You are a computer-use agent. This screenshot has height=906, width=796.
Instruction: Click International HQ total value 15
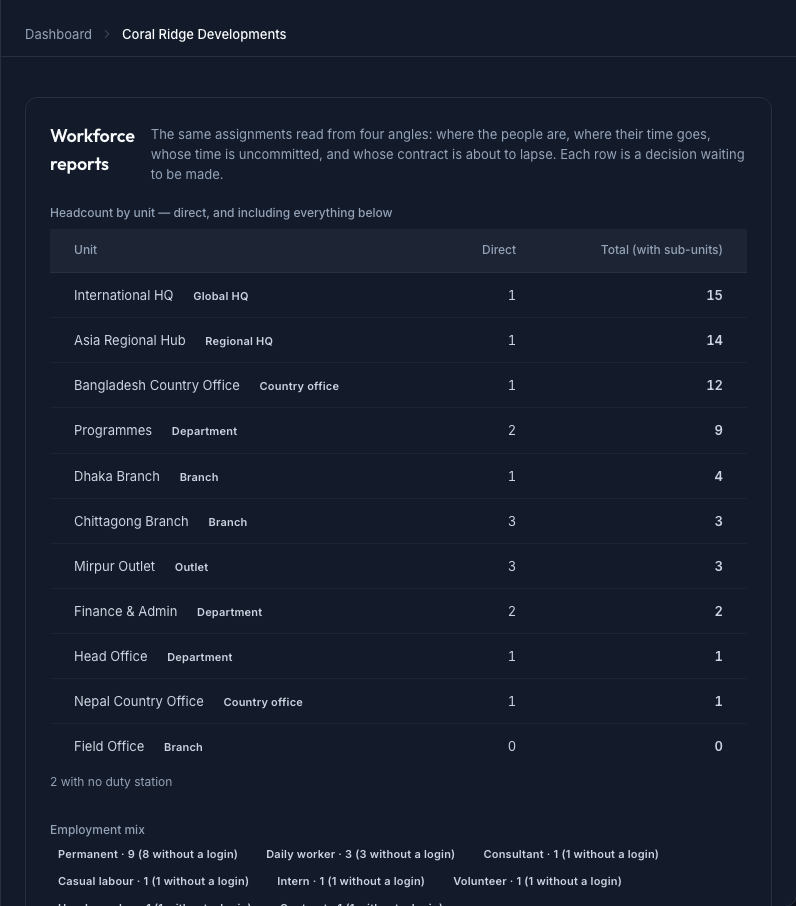(x=715, y=296)
